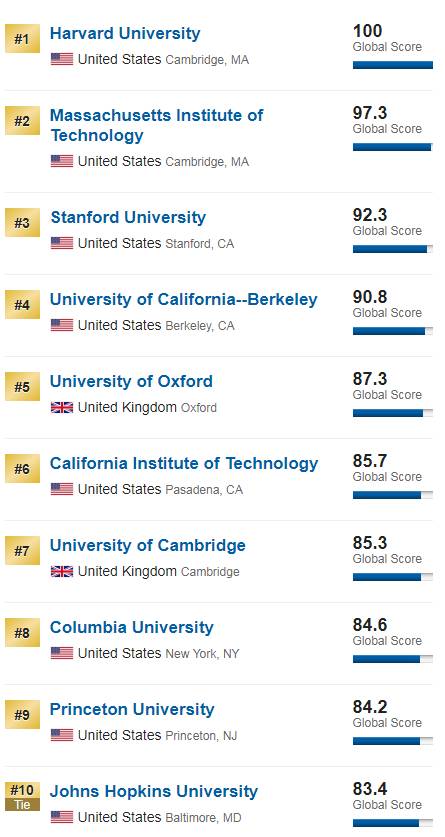The width and height of the screenshot is (445, 837).
Task: Click the #10 Tie rank badge
Action: pos(22,796)
